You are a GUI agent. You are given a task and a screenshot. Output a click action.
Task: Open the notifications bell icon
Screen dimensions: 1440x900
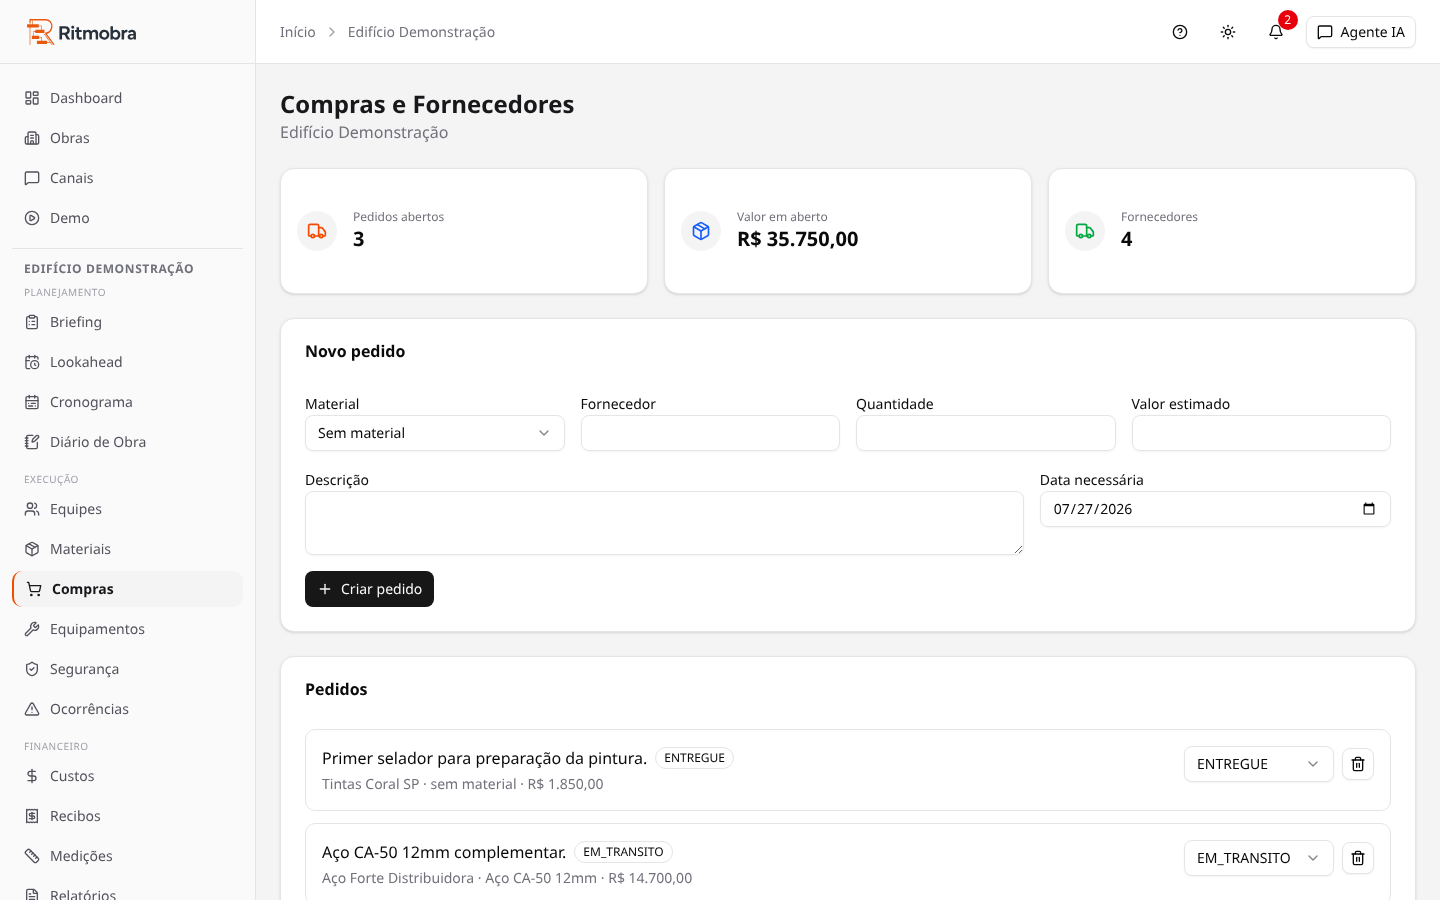pyautogui.click(x=1276, y=32)
